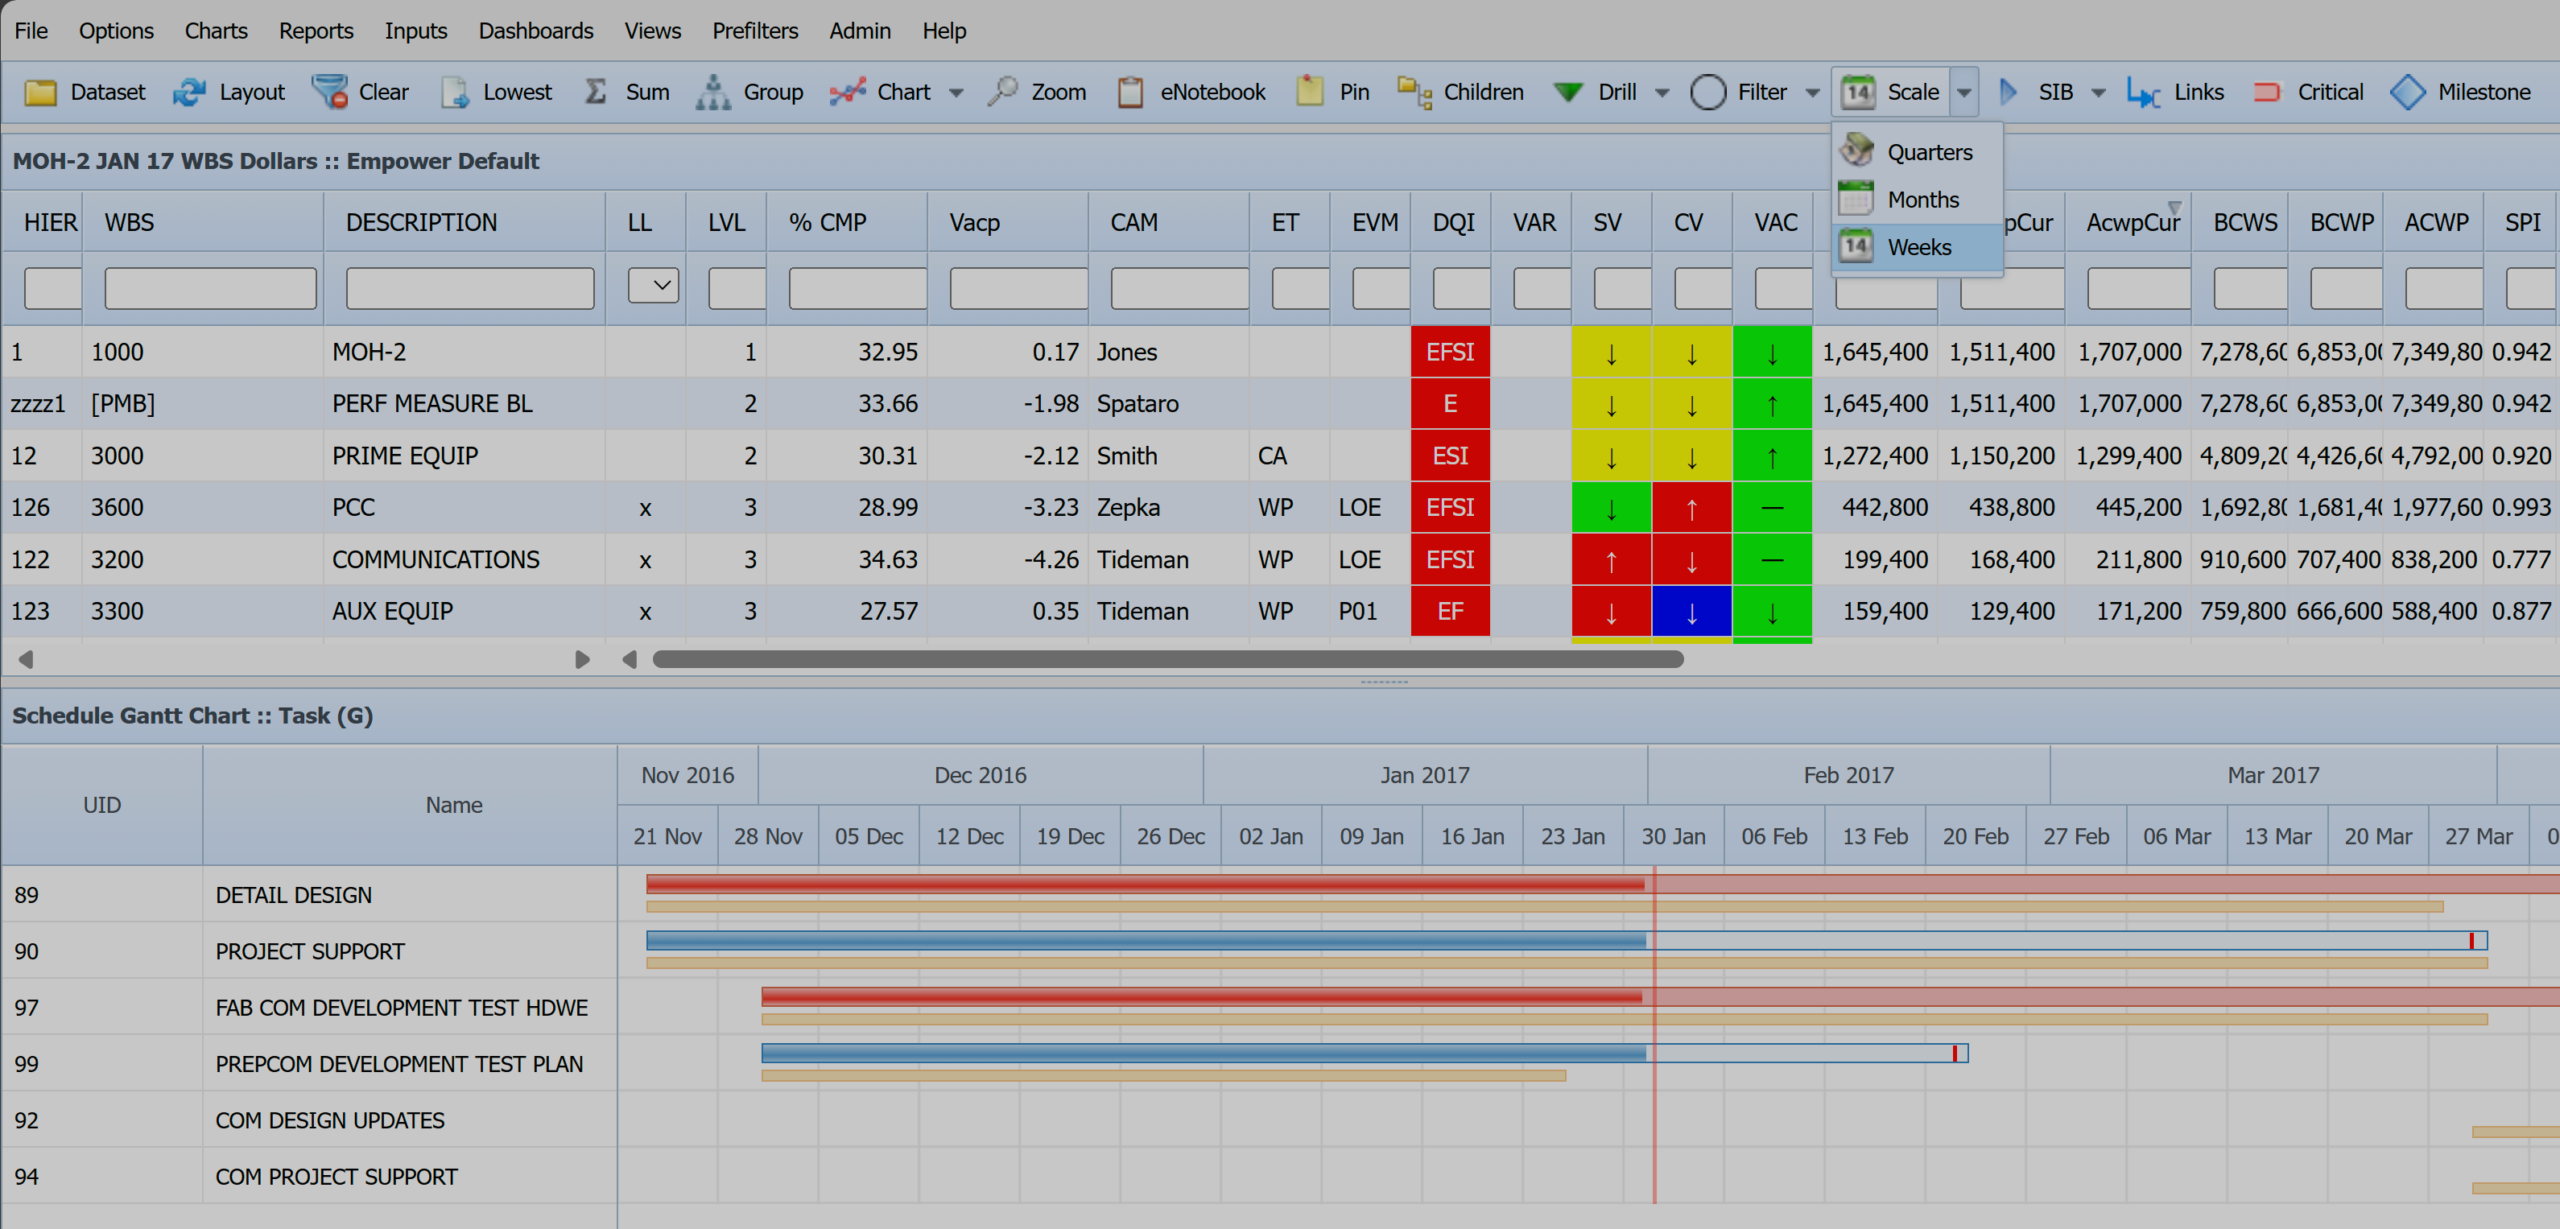Toggle the Critical path display

[x=2309, y=92]
